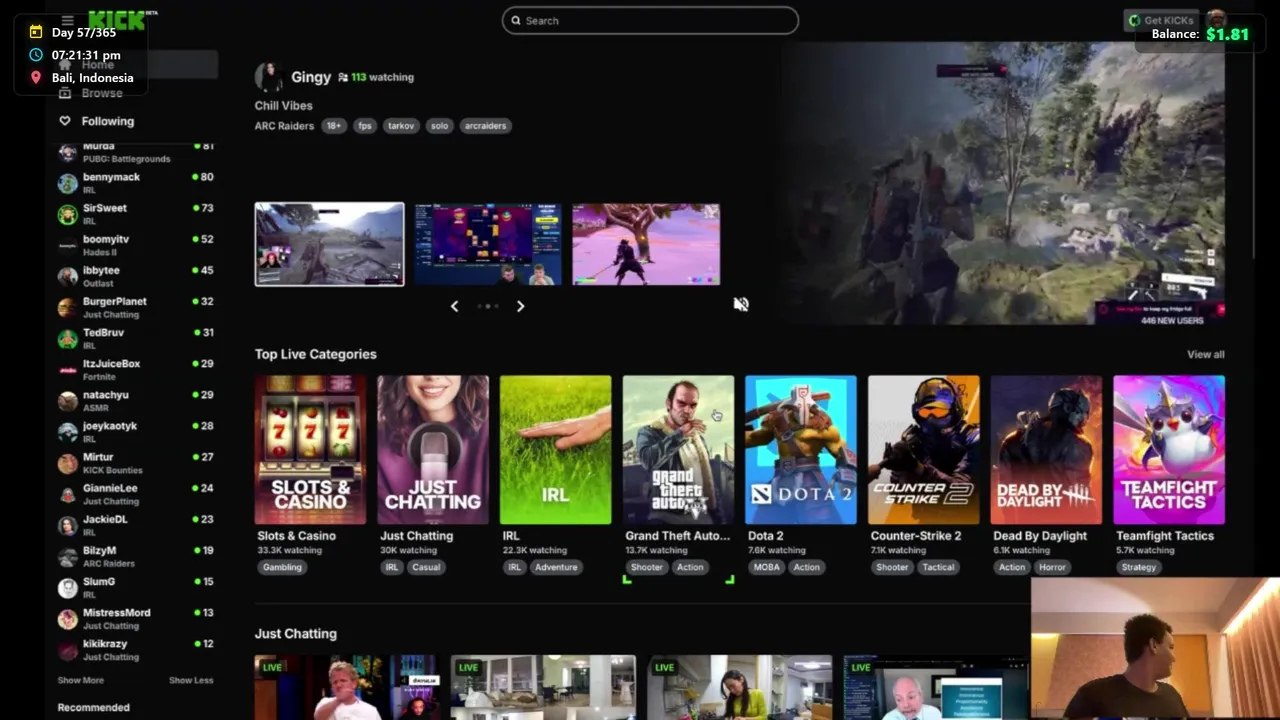Click the Adventure tag under IRL

(556, 567)
